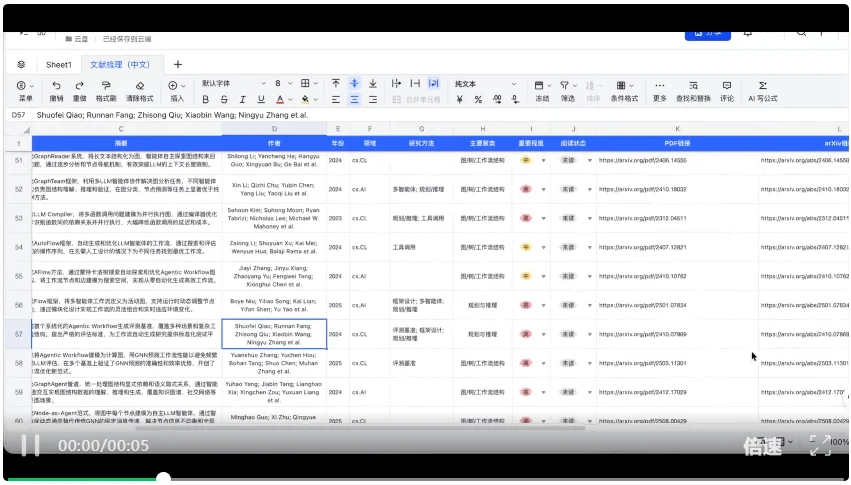Add a new sheet with plus button
Screen dimensions: 851x485
point(177,65)
